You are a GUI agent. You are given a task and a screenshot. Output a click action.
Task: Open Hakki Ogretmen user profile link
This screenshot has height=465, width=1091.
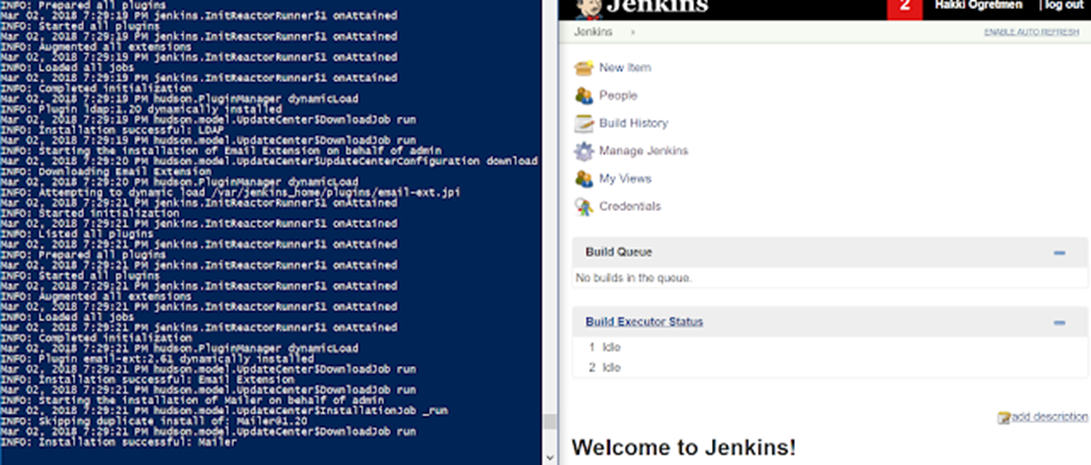point(978,5)
